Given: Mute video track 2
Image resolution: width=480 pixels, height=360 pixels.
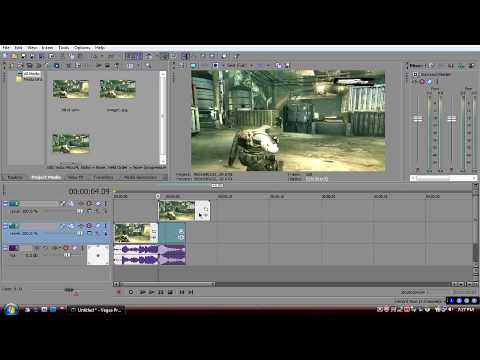Looking at the screenshot, I should pyautogui.click(x=98, y=226).
